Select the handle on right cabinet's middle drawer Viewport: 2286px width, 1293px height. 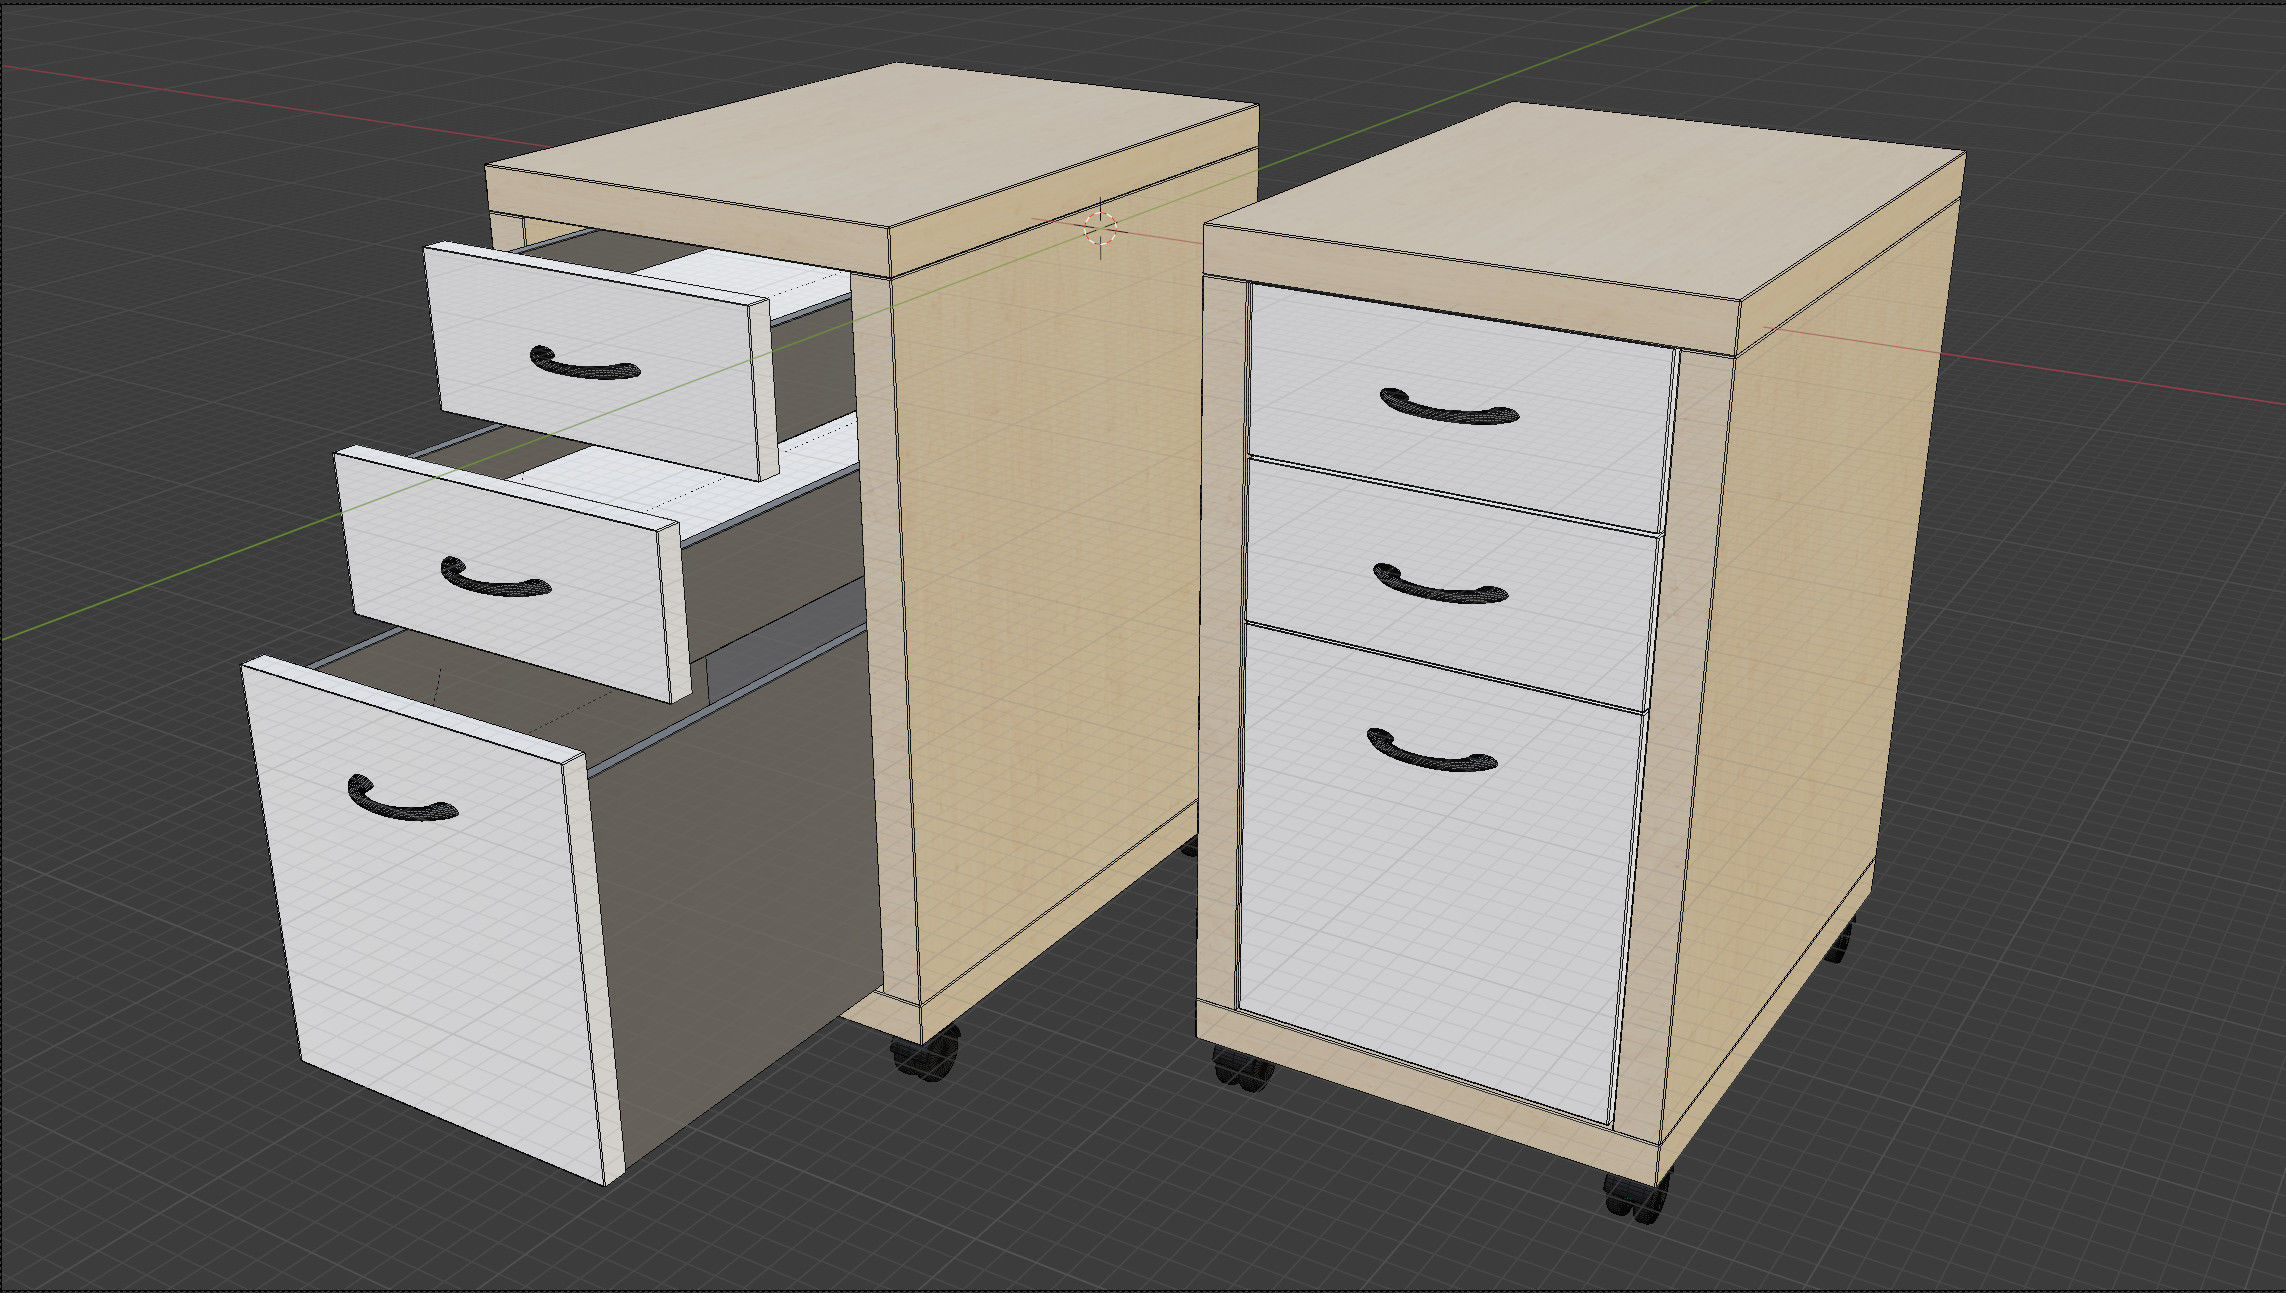coord(1440,585)
